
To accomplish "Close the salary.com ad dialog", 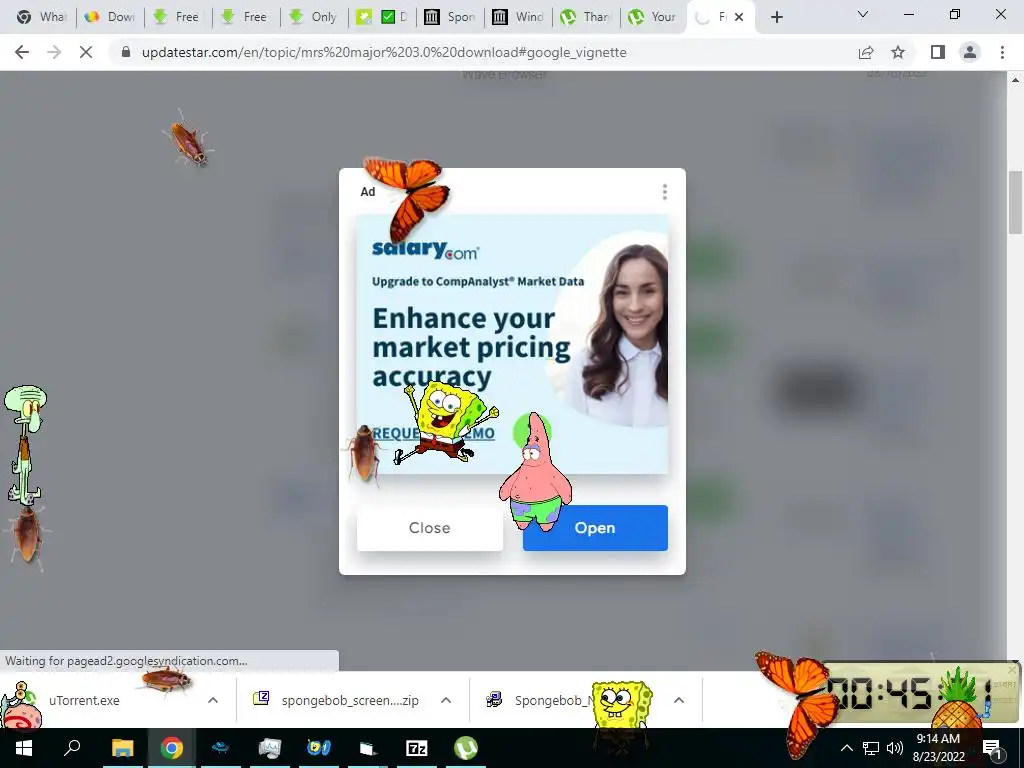I will point(430,528).
